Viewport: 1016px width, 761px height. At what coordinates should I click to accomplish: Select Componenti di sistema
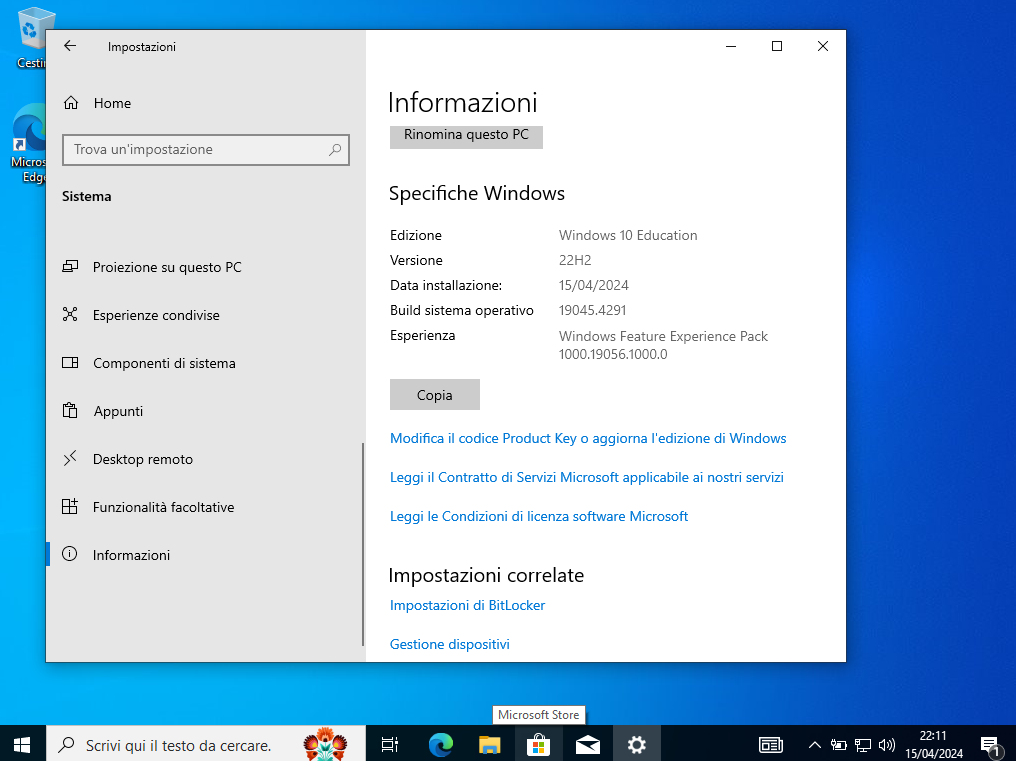(x=149, y=363)
